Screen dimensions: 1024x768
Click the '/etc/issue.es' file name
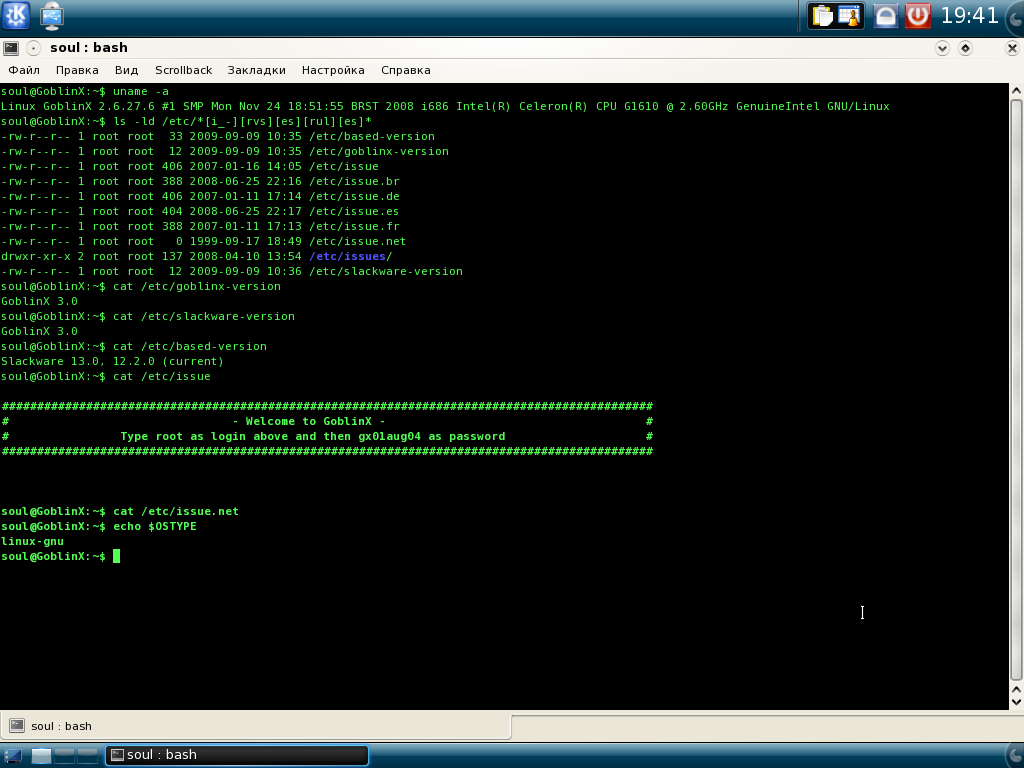pos(354,212)
